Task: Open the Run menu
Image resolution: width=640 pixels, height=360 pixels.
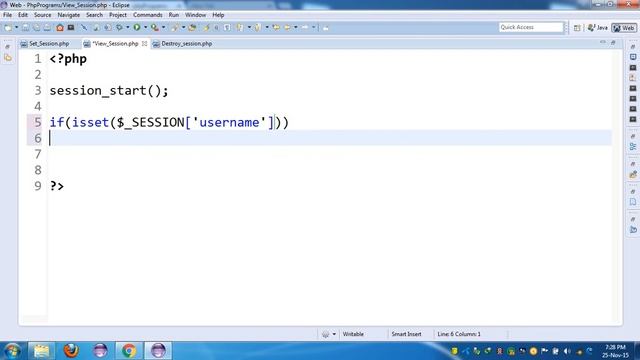Action: (173, 15)
